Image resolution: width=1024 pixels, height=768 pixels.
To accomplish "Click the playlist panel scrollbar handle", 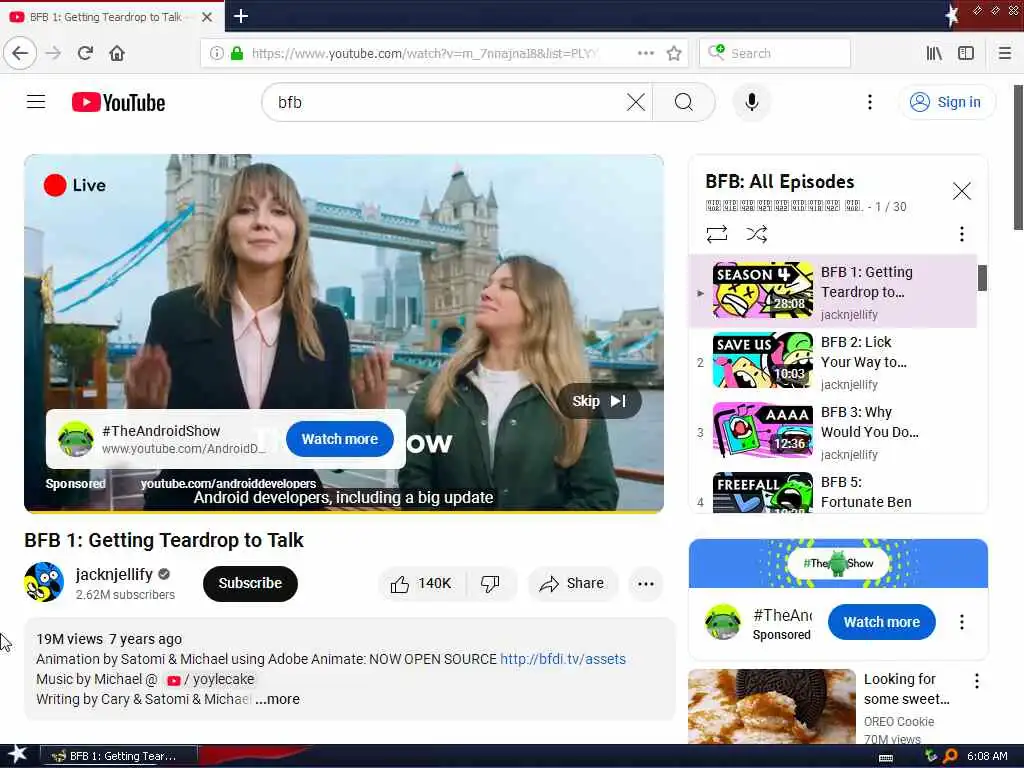I will [x=982, y=278].
